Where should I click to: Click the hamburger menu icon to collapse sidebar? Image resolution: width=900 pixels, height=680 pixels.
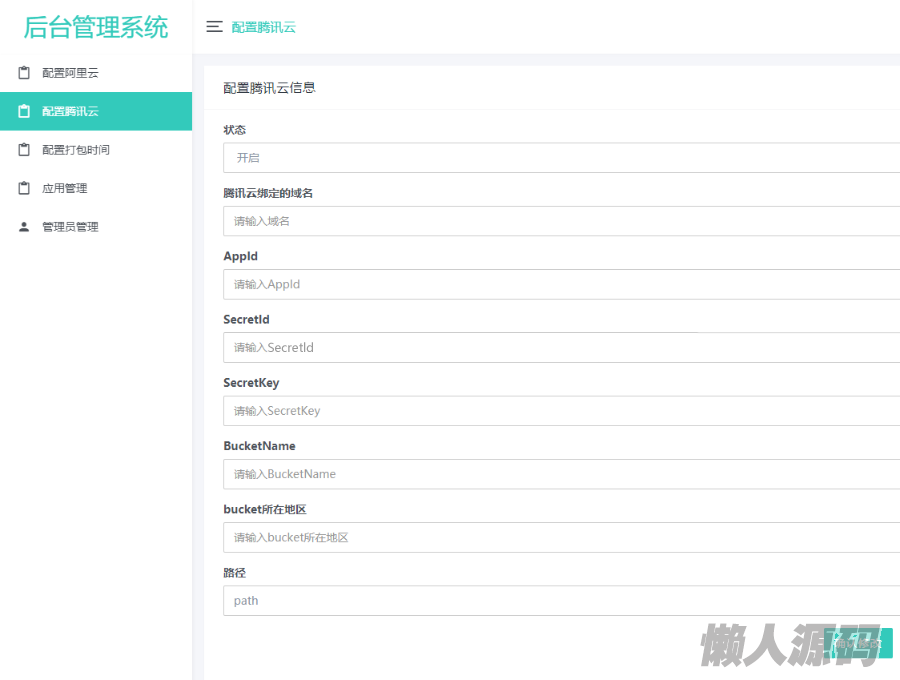(214, 27)
